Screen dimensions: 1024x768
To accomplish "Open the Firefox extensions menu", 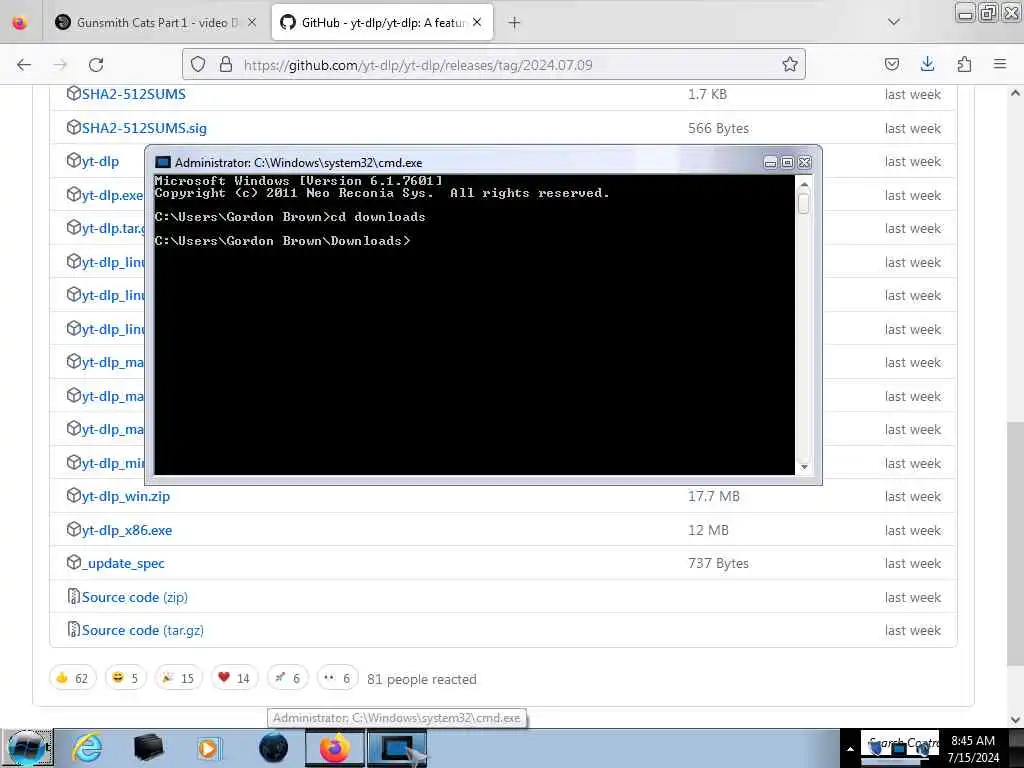I will coord(964,65).
